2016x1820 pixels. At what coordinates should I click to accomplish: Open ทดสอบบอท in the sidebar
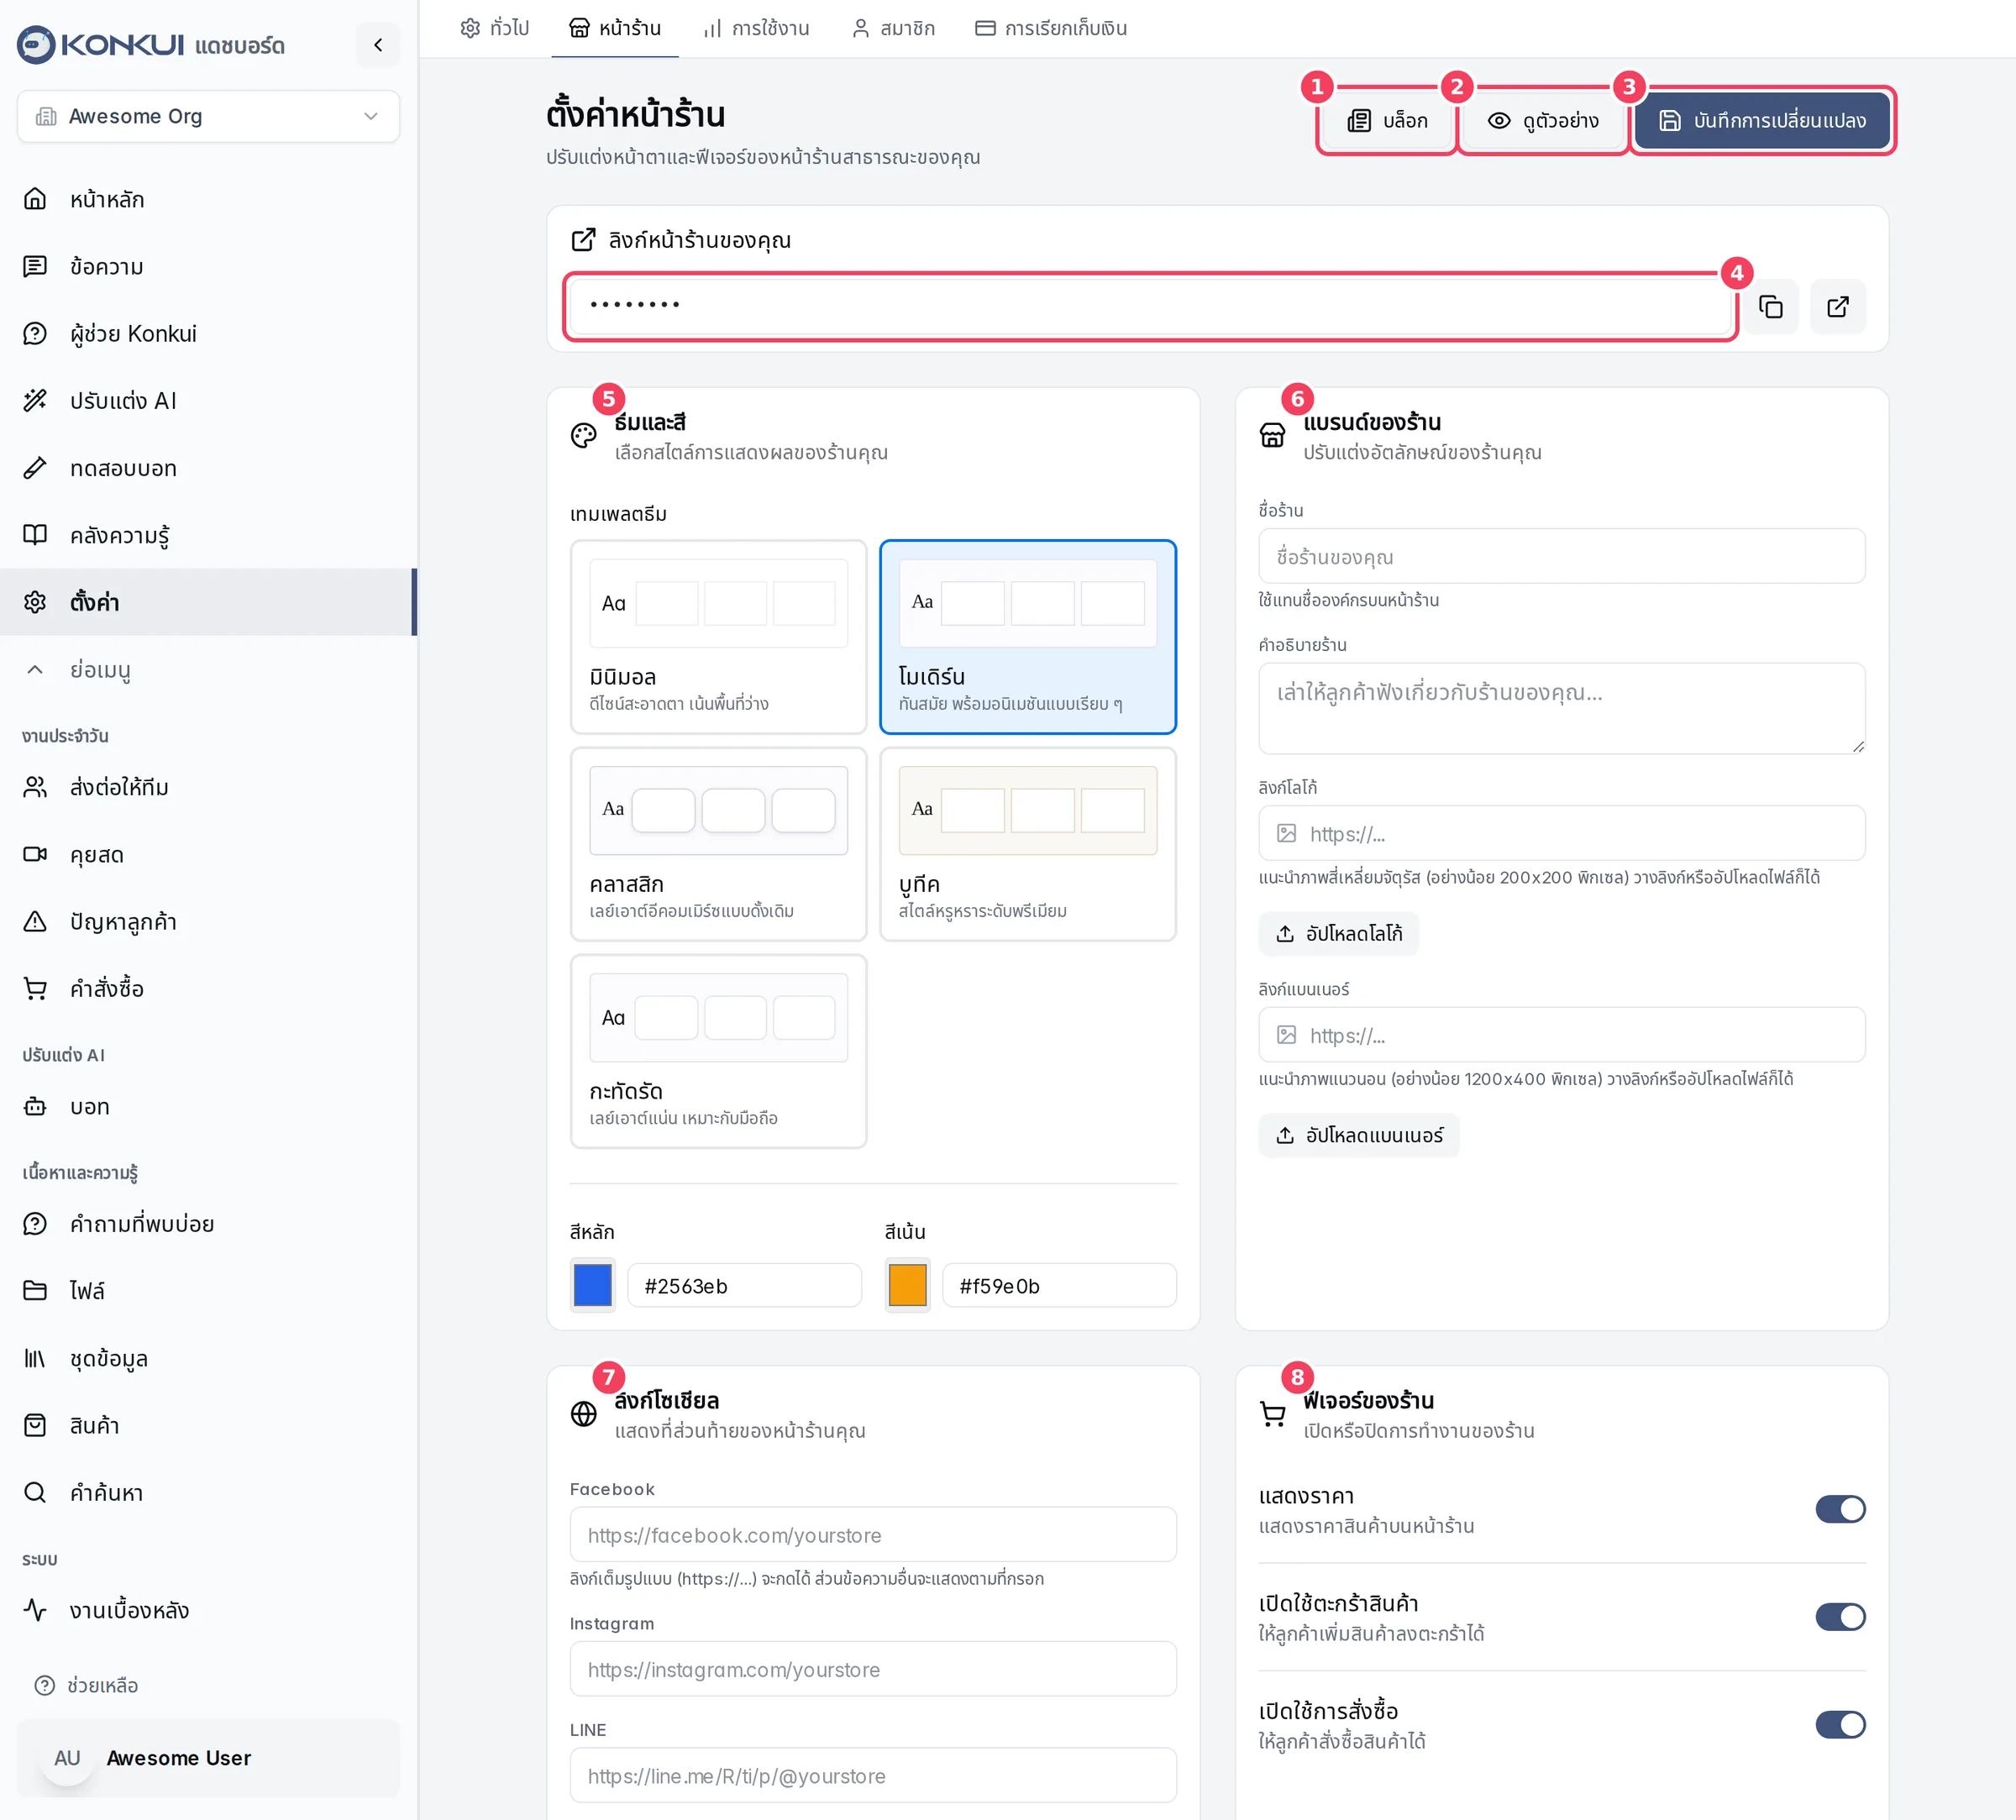pos(208,468)
